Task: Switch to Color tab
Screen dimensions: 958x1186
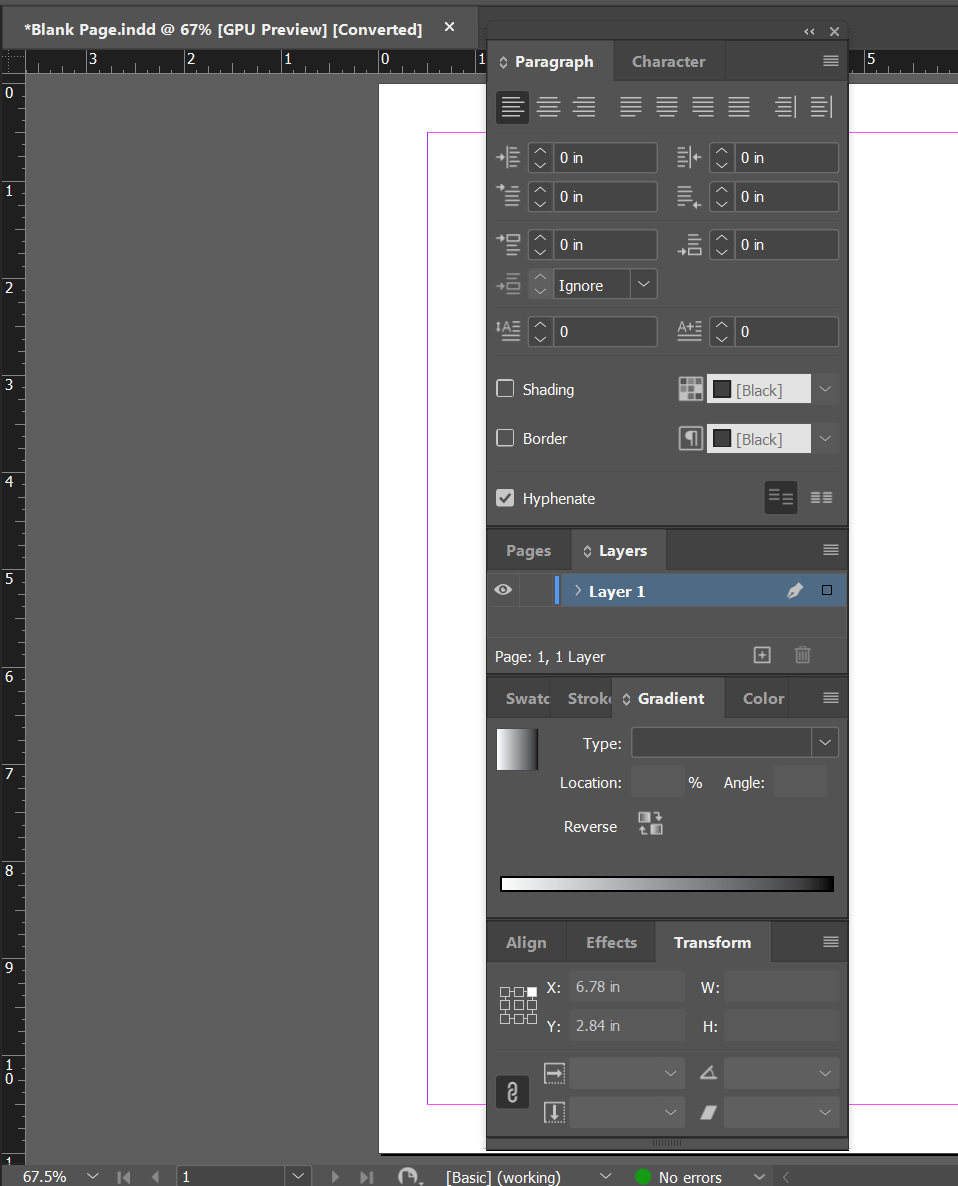Action: pos(763,699)
